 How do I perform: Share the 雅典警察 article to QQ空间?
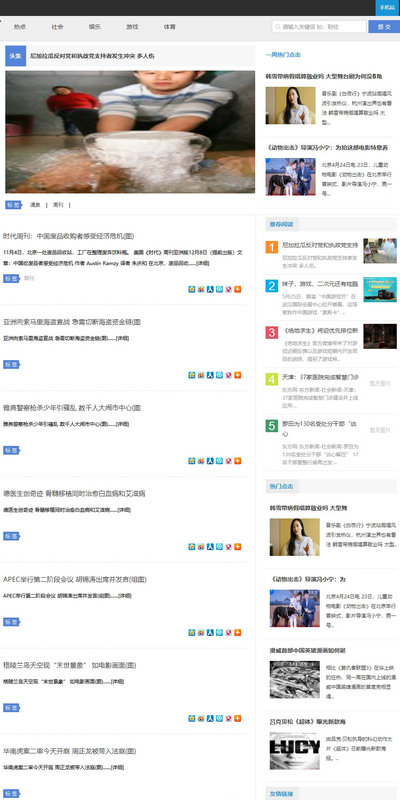[192, 461]
